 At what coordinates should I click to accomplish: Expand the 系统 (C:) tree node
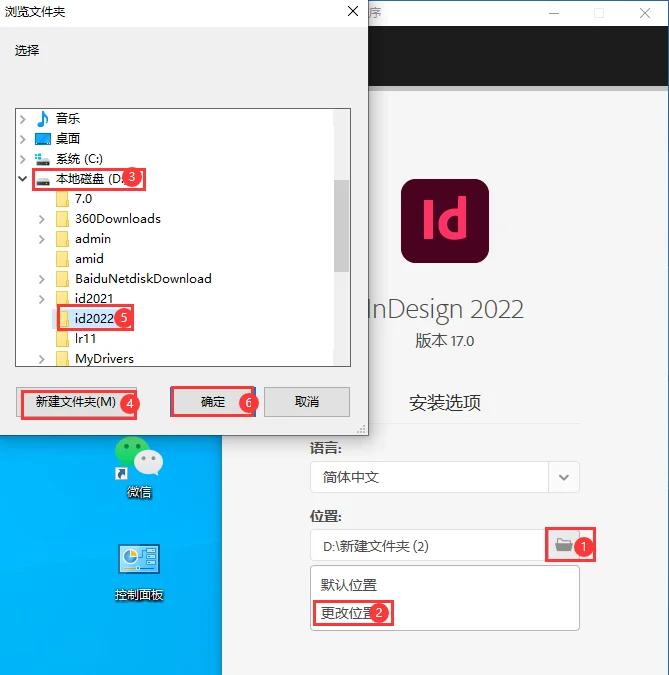(x=23, y=159)
